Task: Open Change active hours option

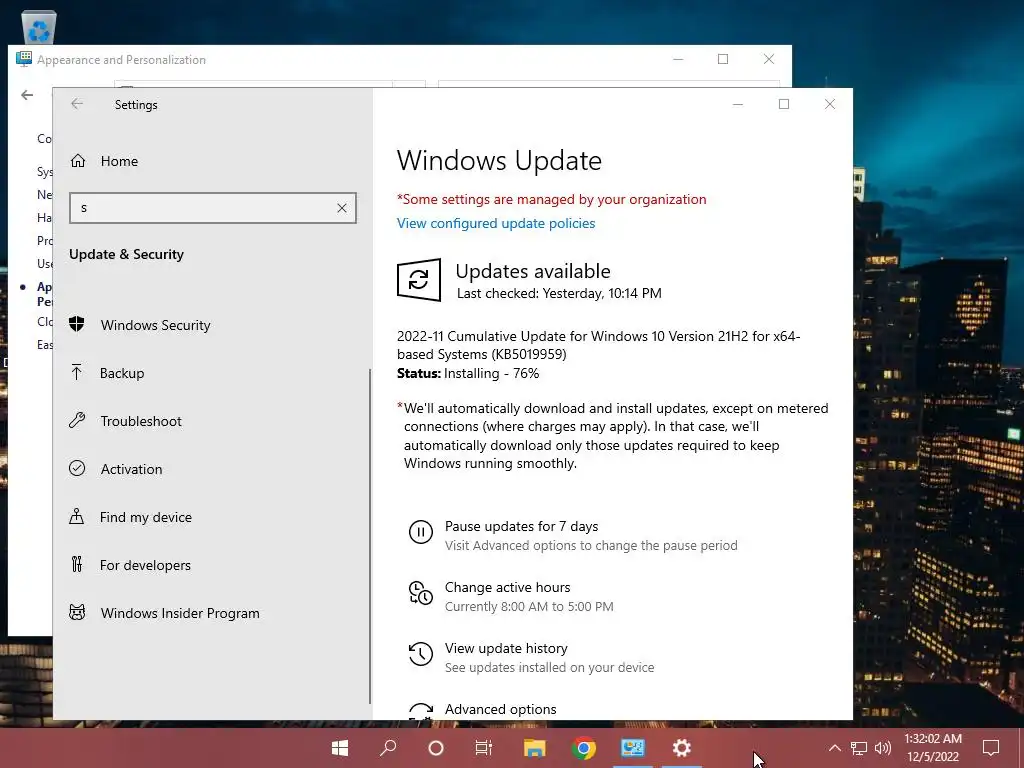Action: point(507,587)
